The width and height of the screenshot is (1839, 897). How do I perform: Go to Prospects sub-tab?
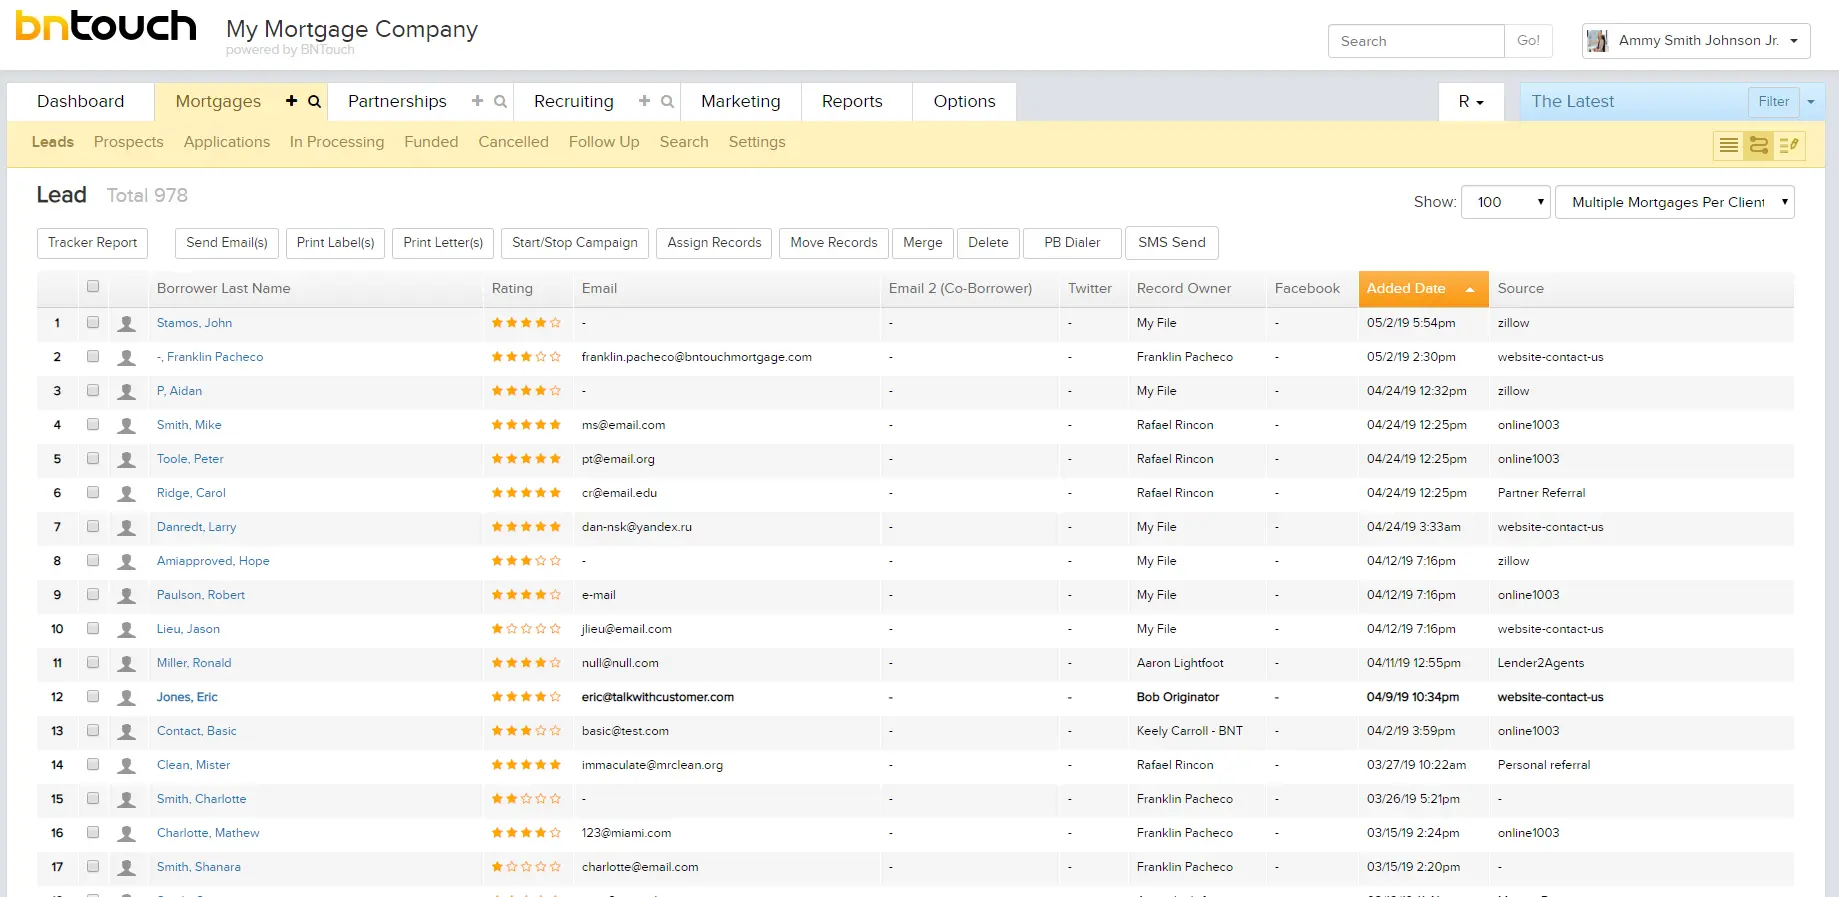(128, 142)
